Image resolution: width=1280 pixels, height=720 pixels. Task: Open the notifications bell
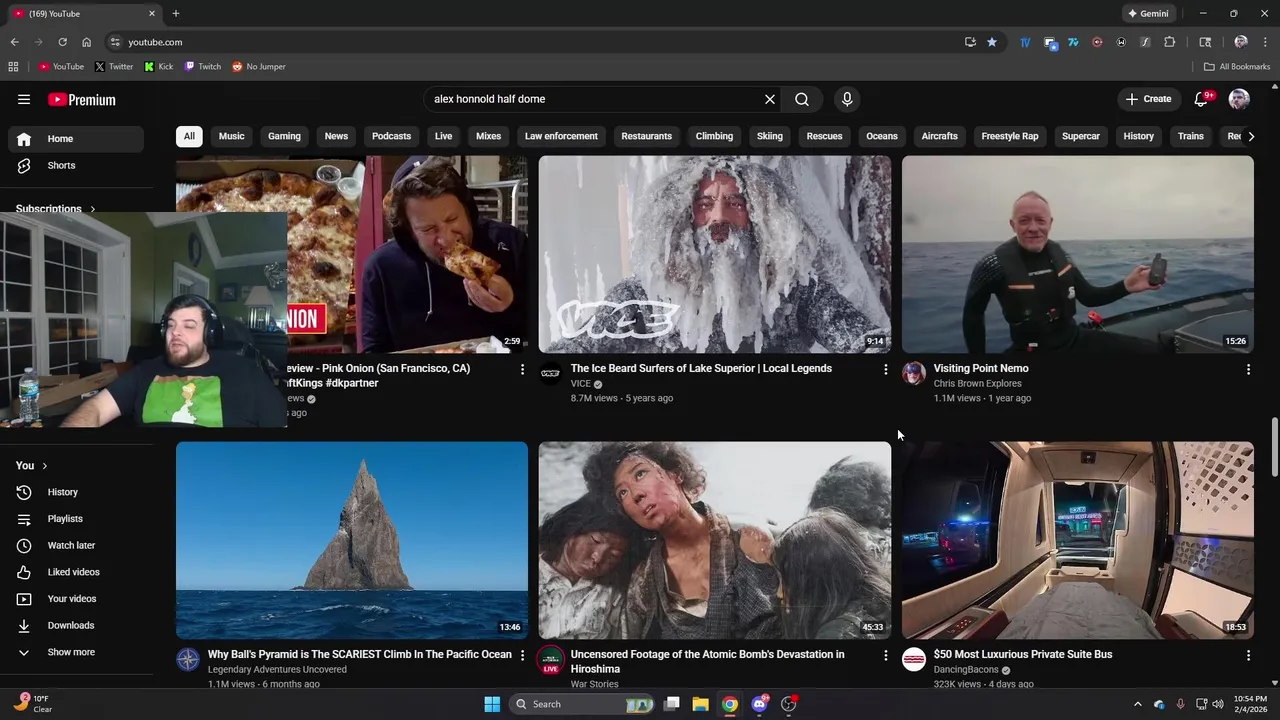1202,99
